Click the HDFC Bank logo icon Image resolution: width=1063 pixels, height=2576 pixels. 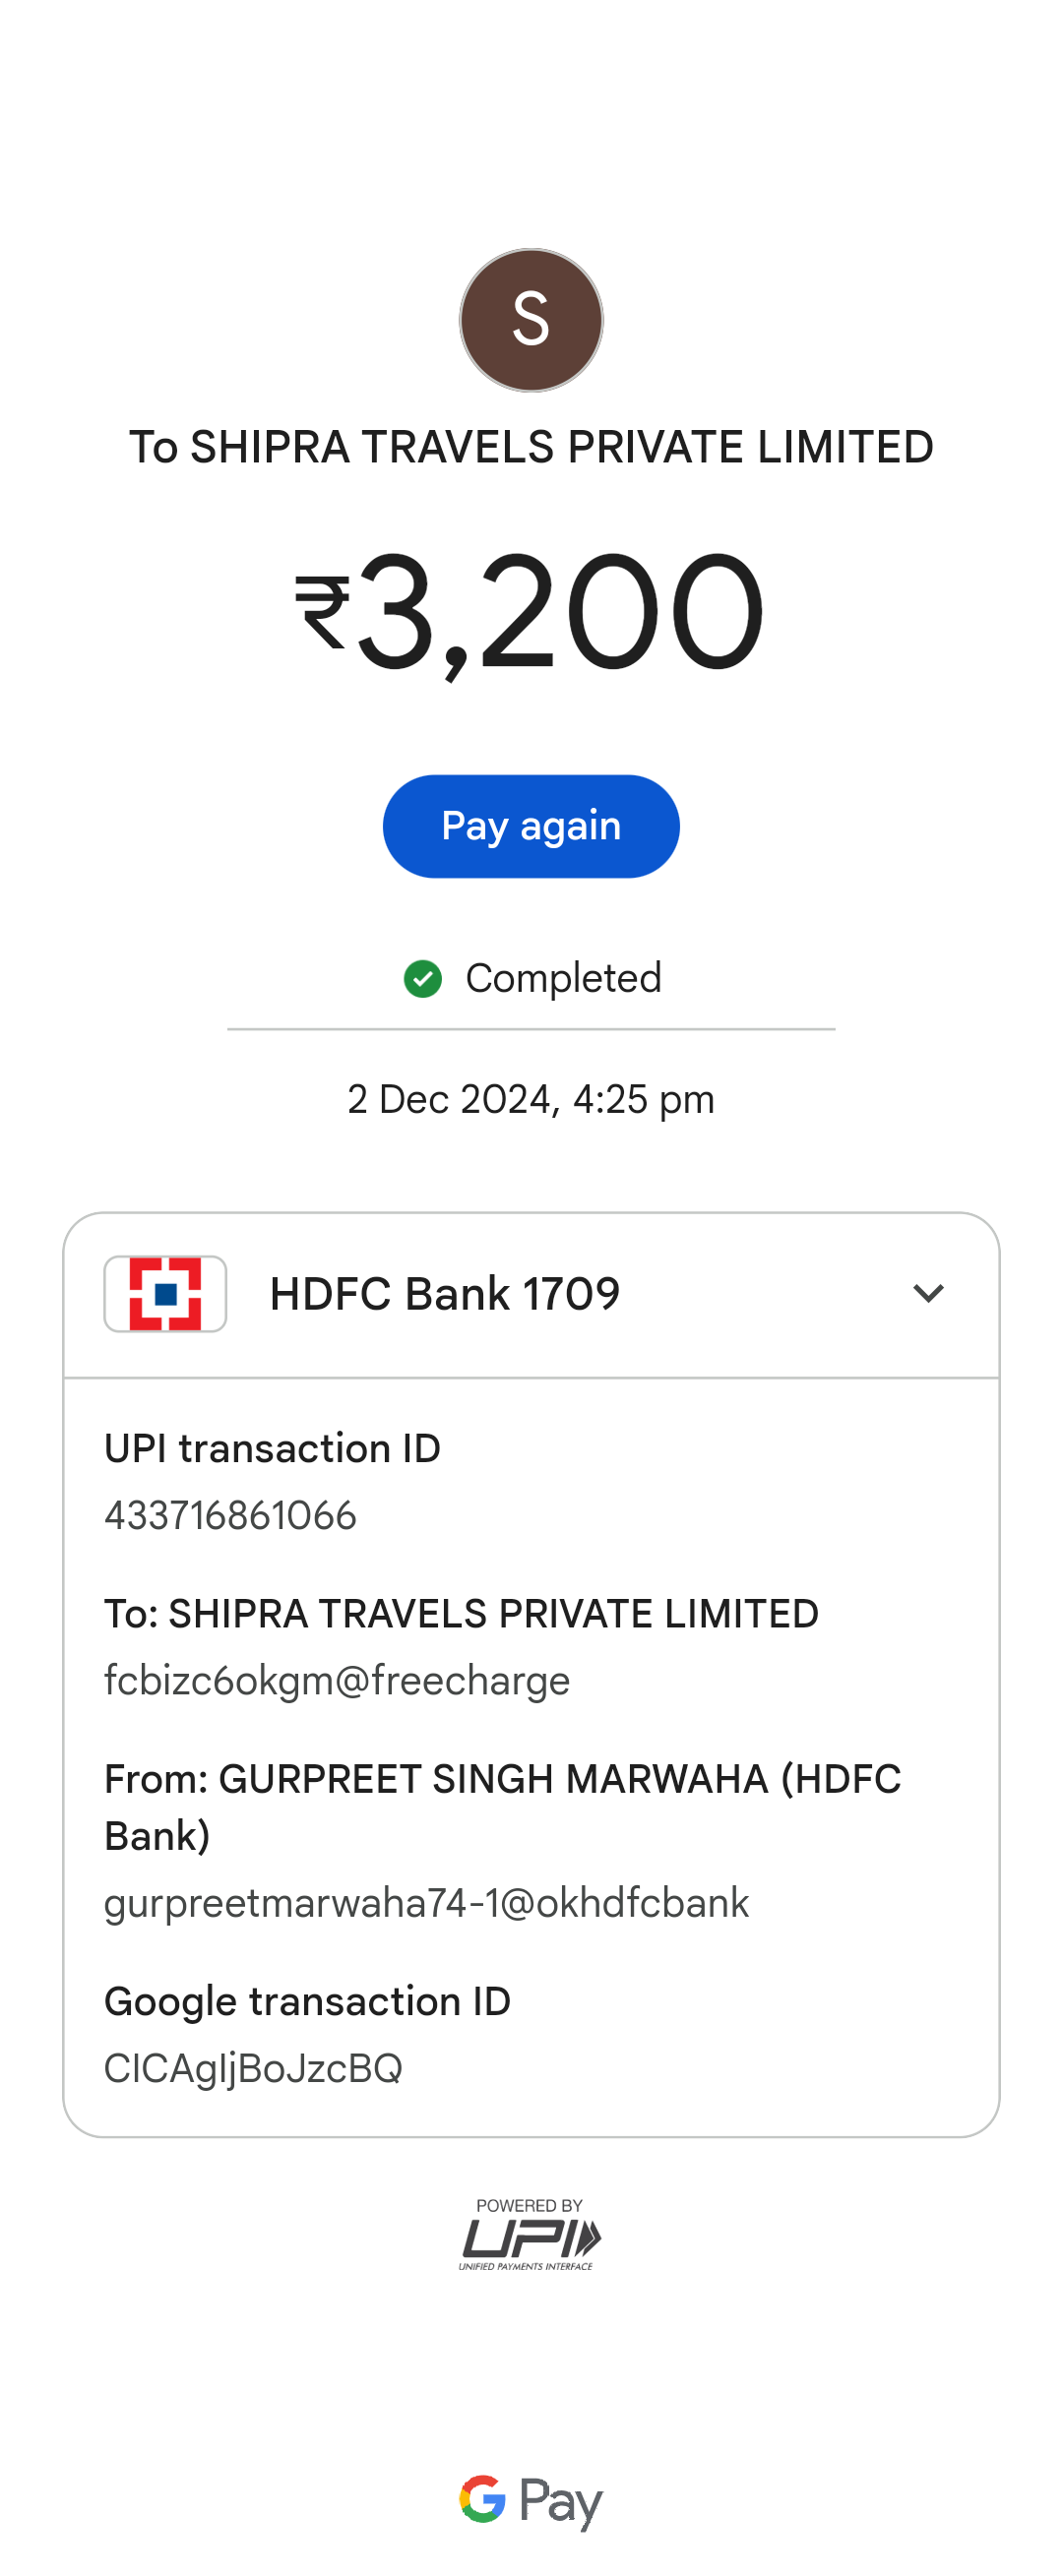pyautogui.click(x=165, y=1293)
